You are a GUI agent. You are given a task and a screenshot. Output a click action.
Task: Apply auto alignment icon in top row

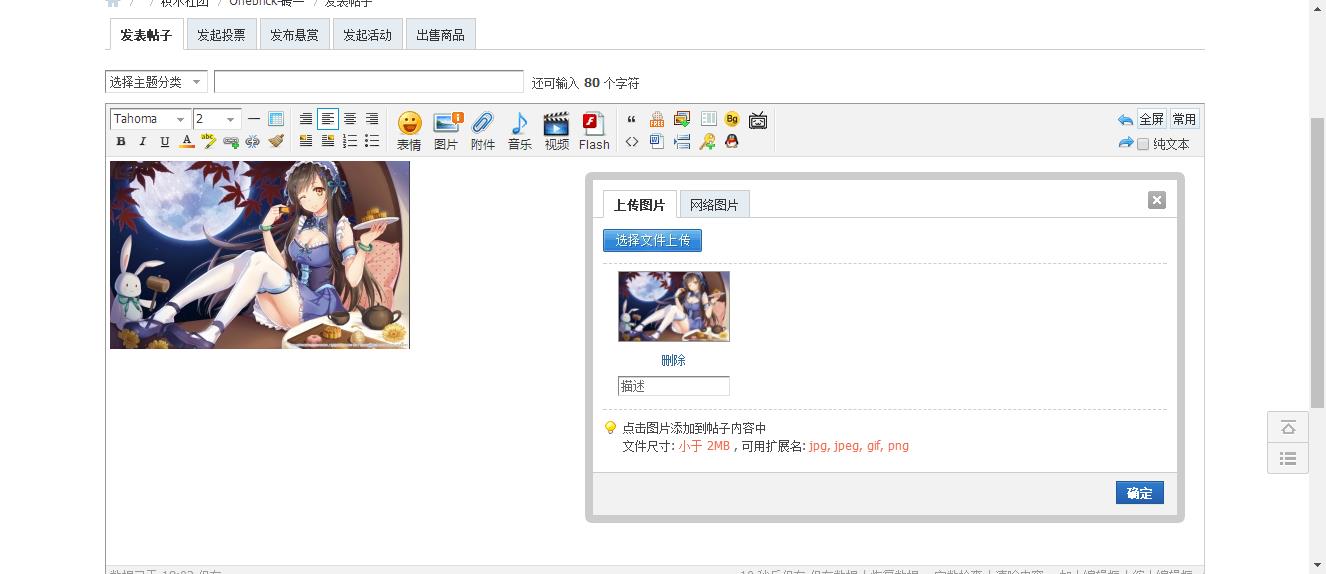click(x=306, y=119)
